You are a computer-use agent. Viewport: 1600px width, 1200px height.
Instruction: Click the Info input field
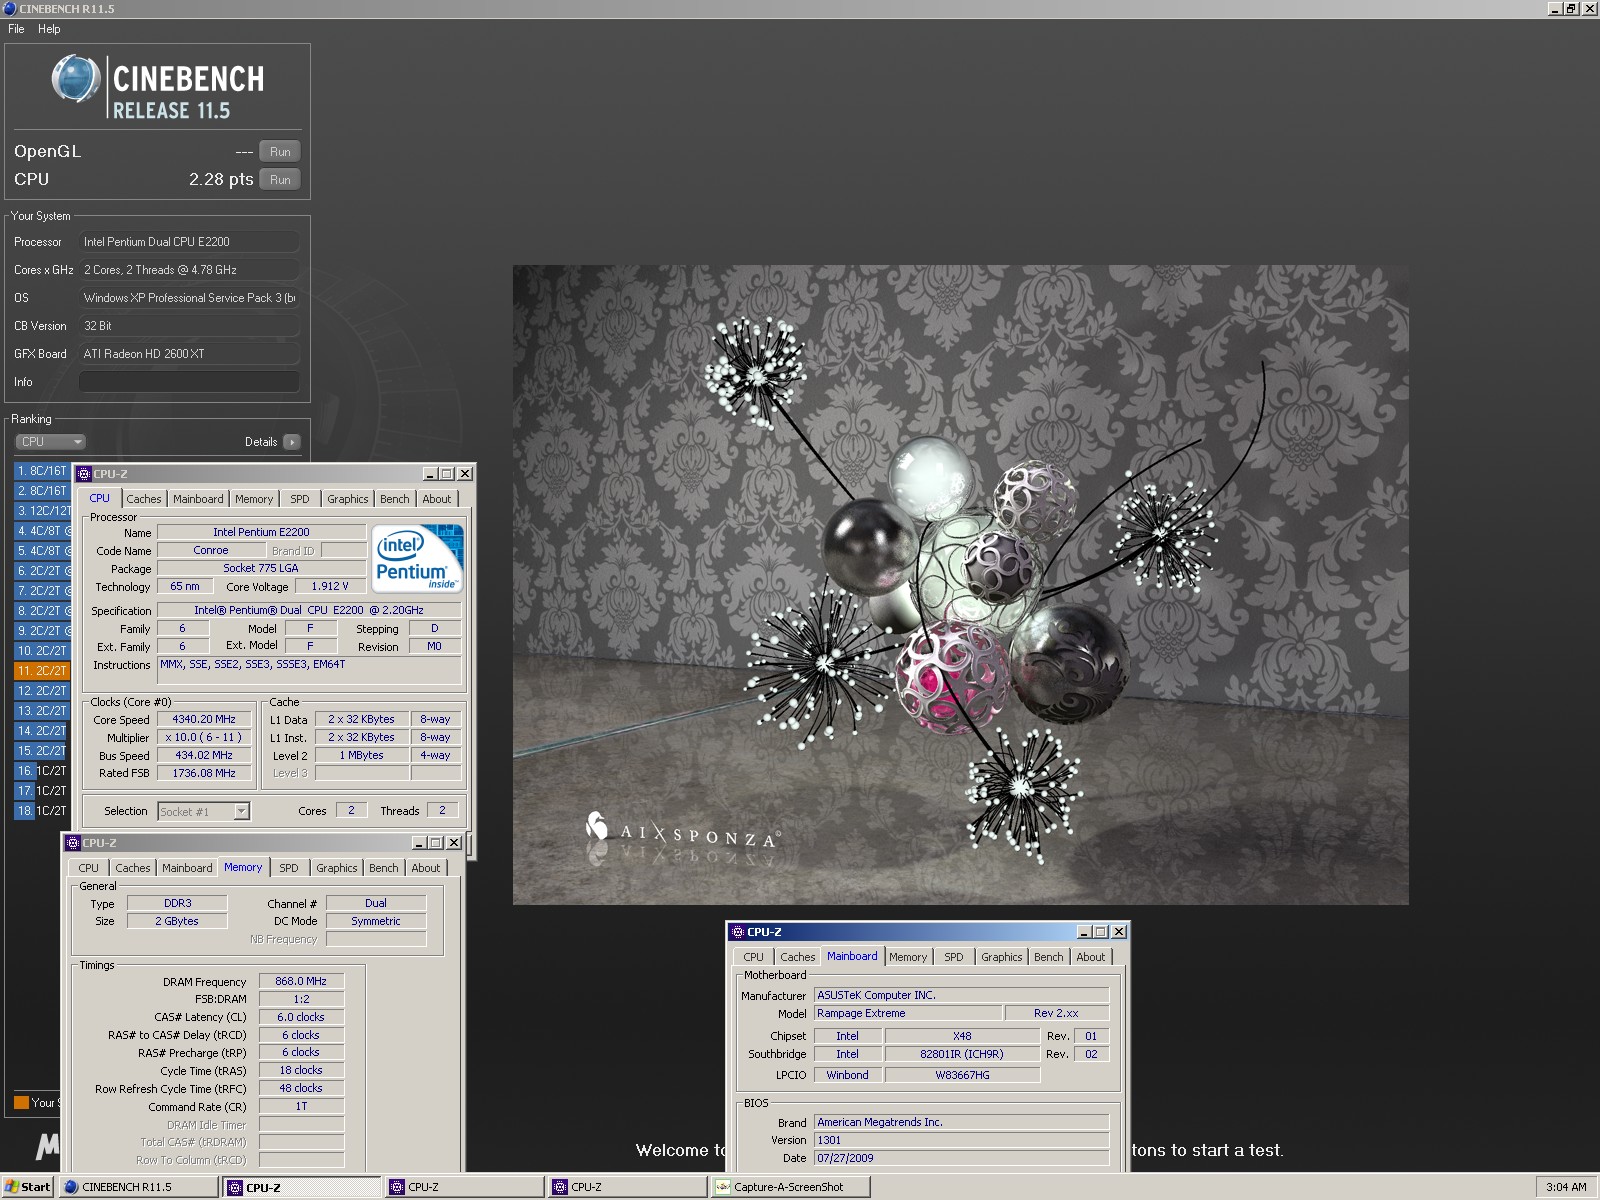point(189,382)
